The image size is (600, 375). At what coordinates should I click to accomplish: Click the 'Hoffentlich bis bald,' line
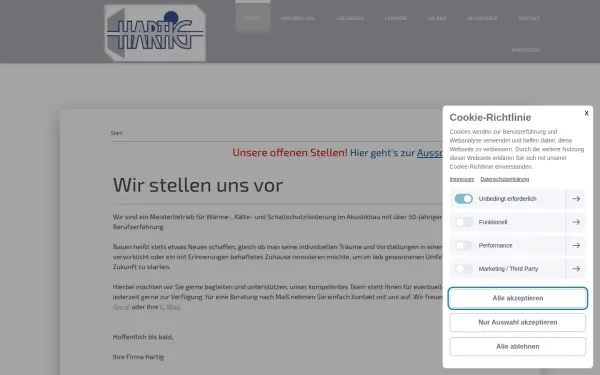coord(143,337)
